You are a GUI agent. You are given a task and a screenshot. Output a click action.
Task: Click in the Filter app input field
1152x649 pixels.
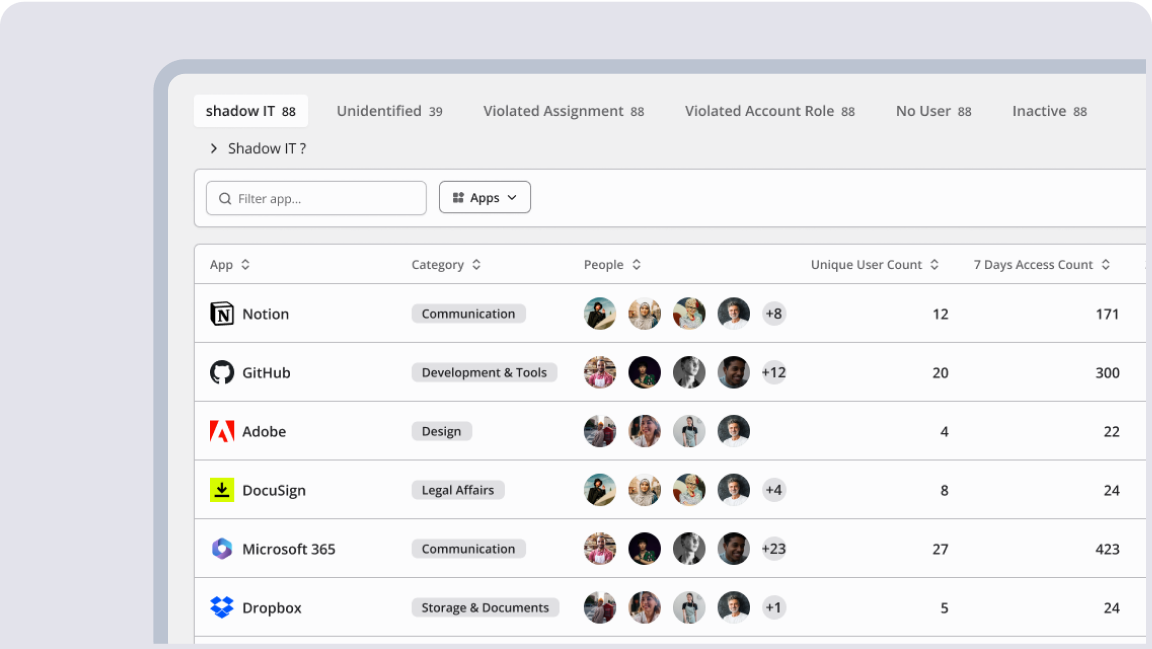(325, 199)
